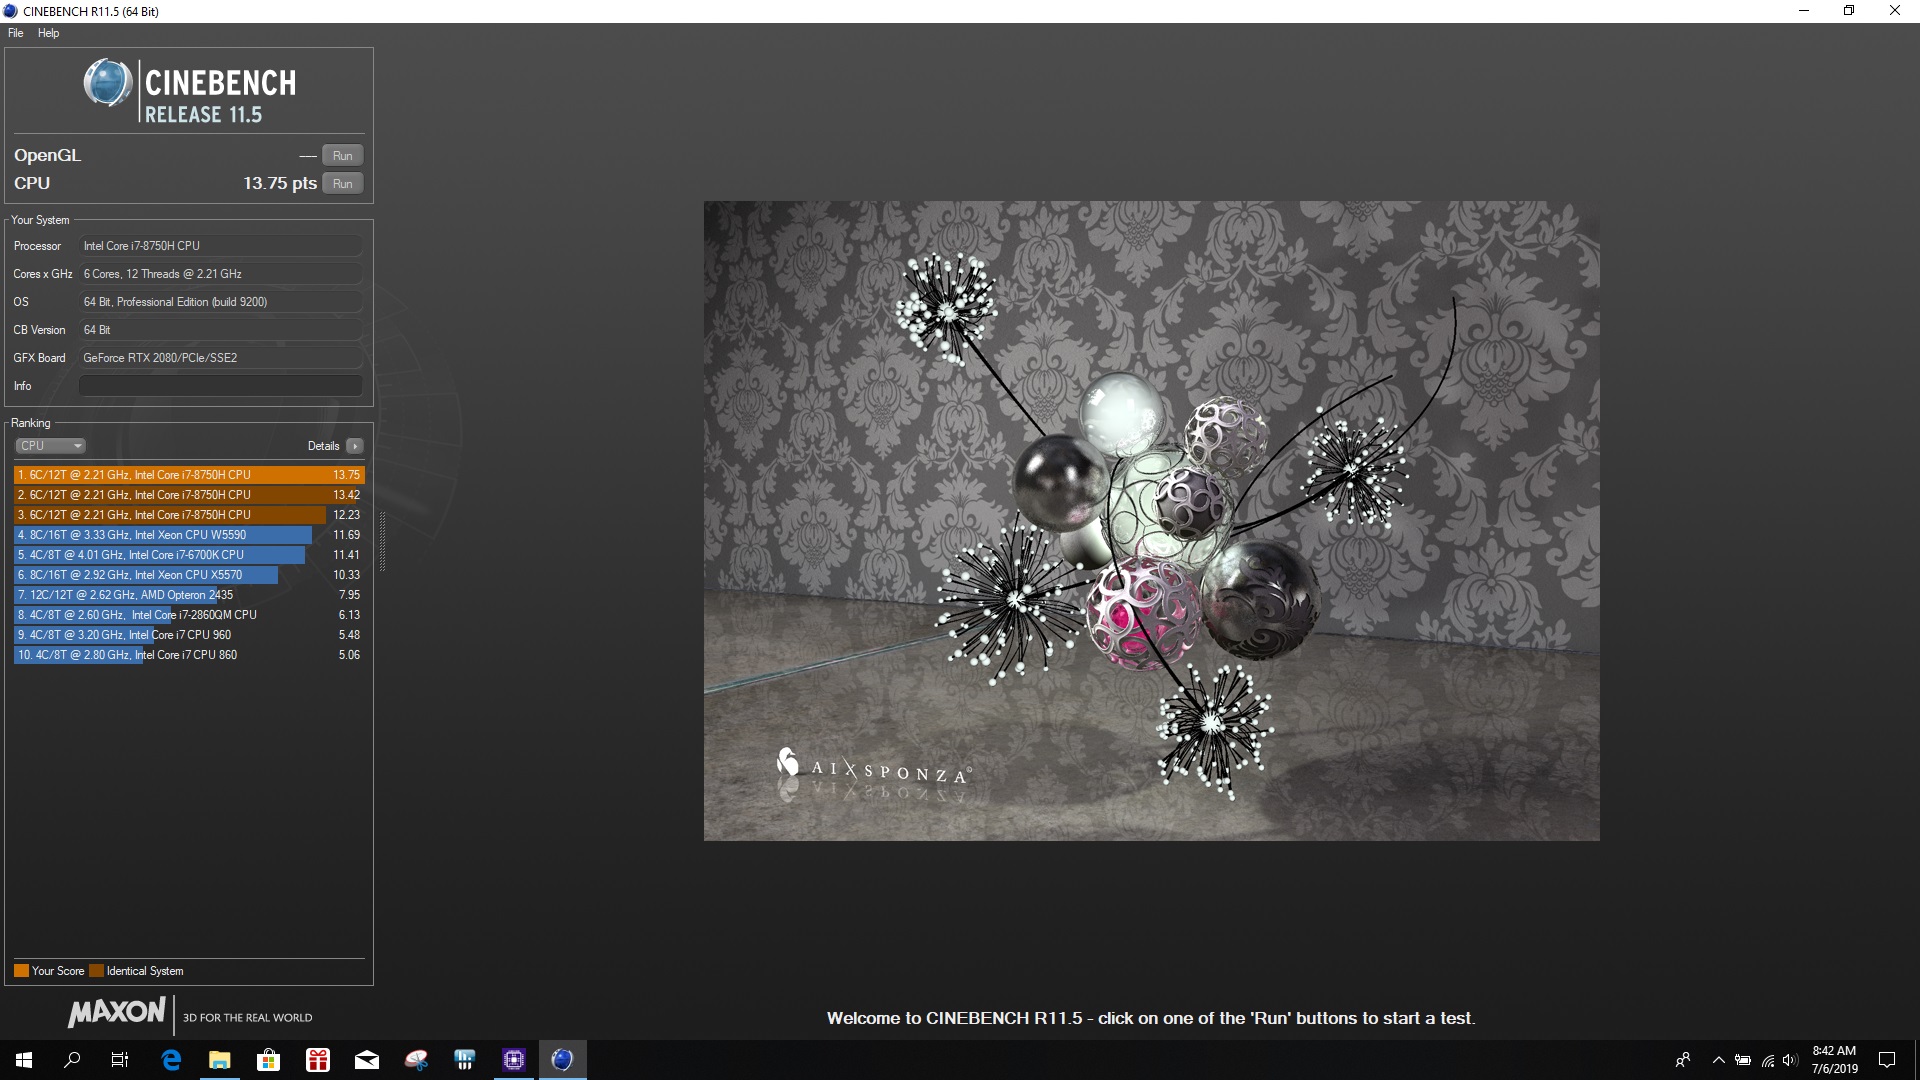Open Task View on the taskbar
The image size is (1920, 1080).
(x=120, y=1060)
